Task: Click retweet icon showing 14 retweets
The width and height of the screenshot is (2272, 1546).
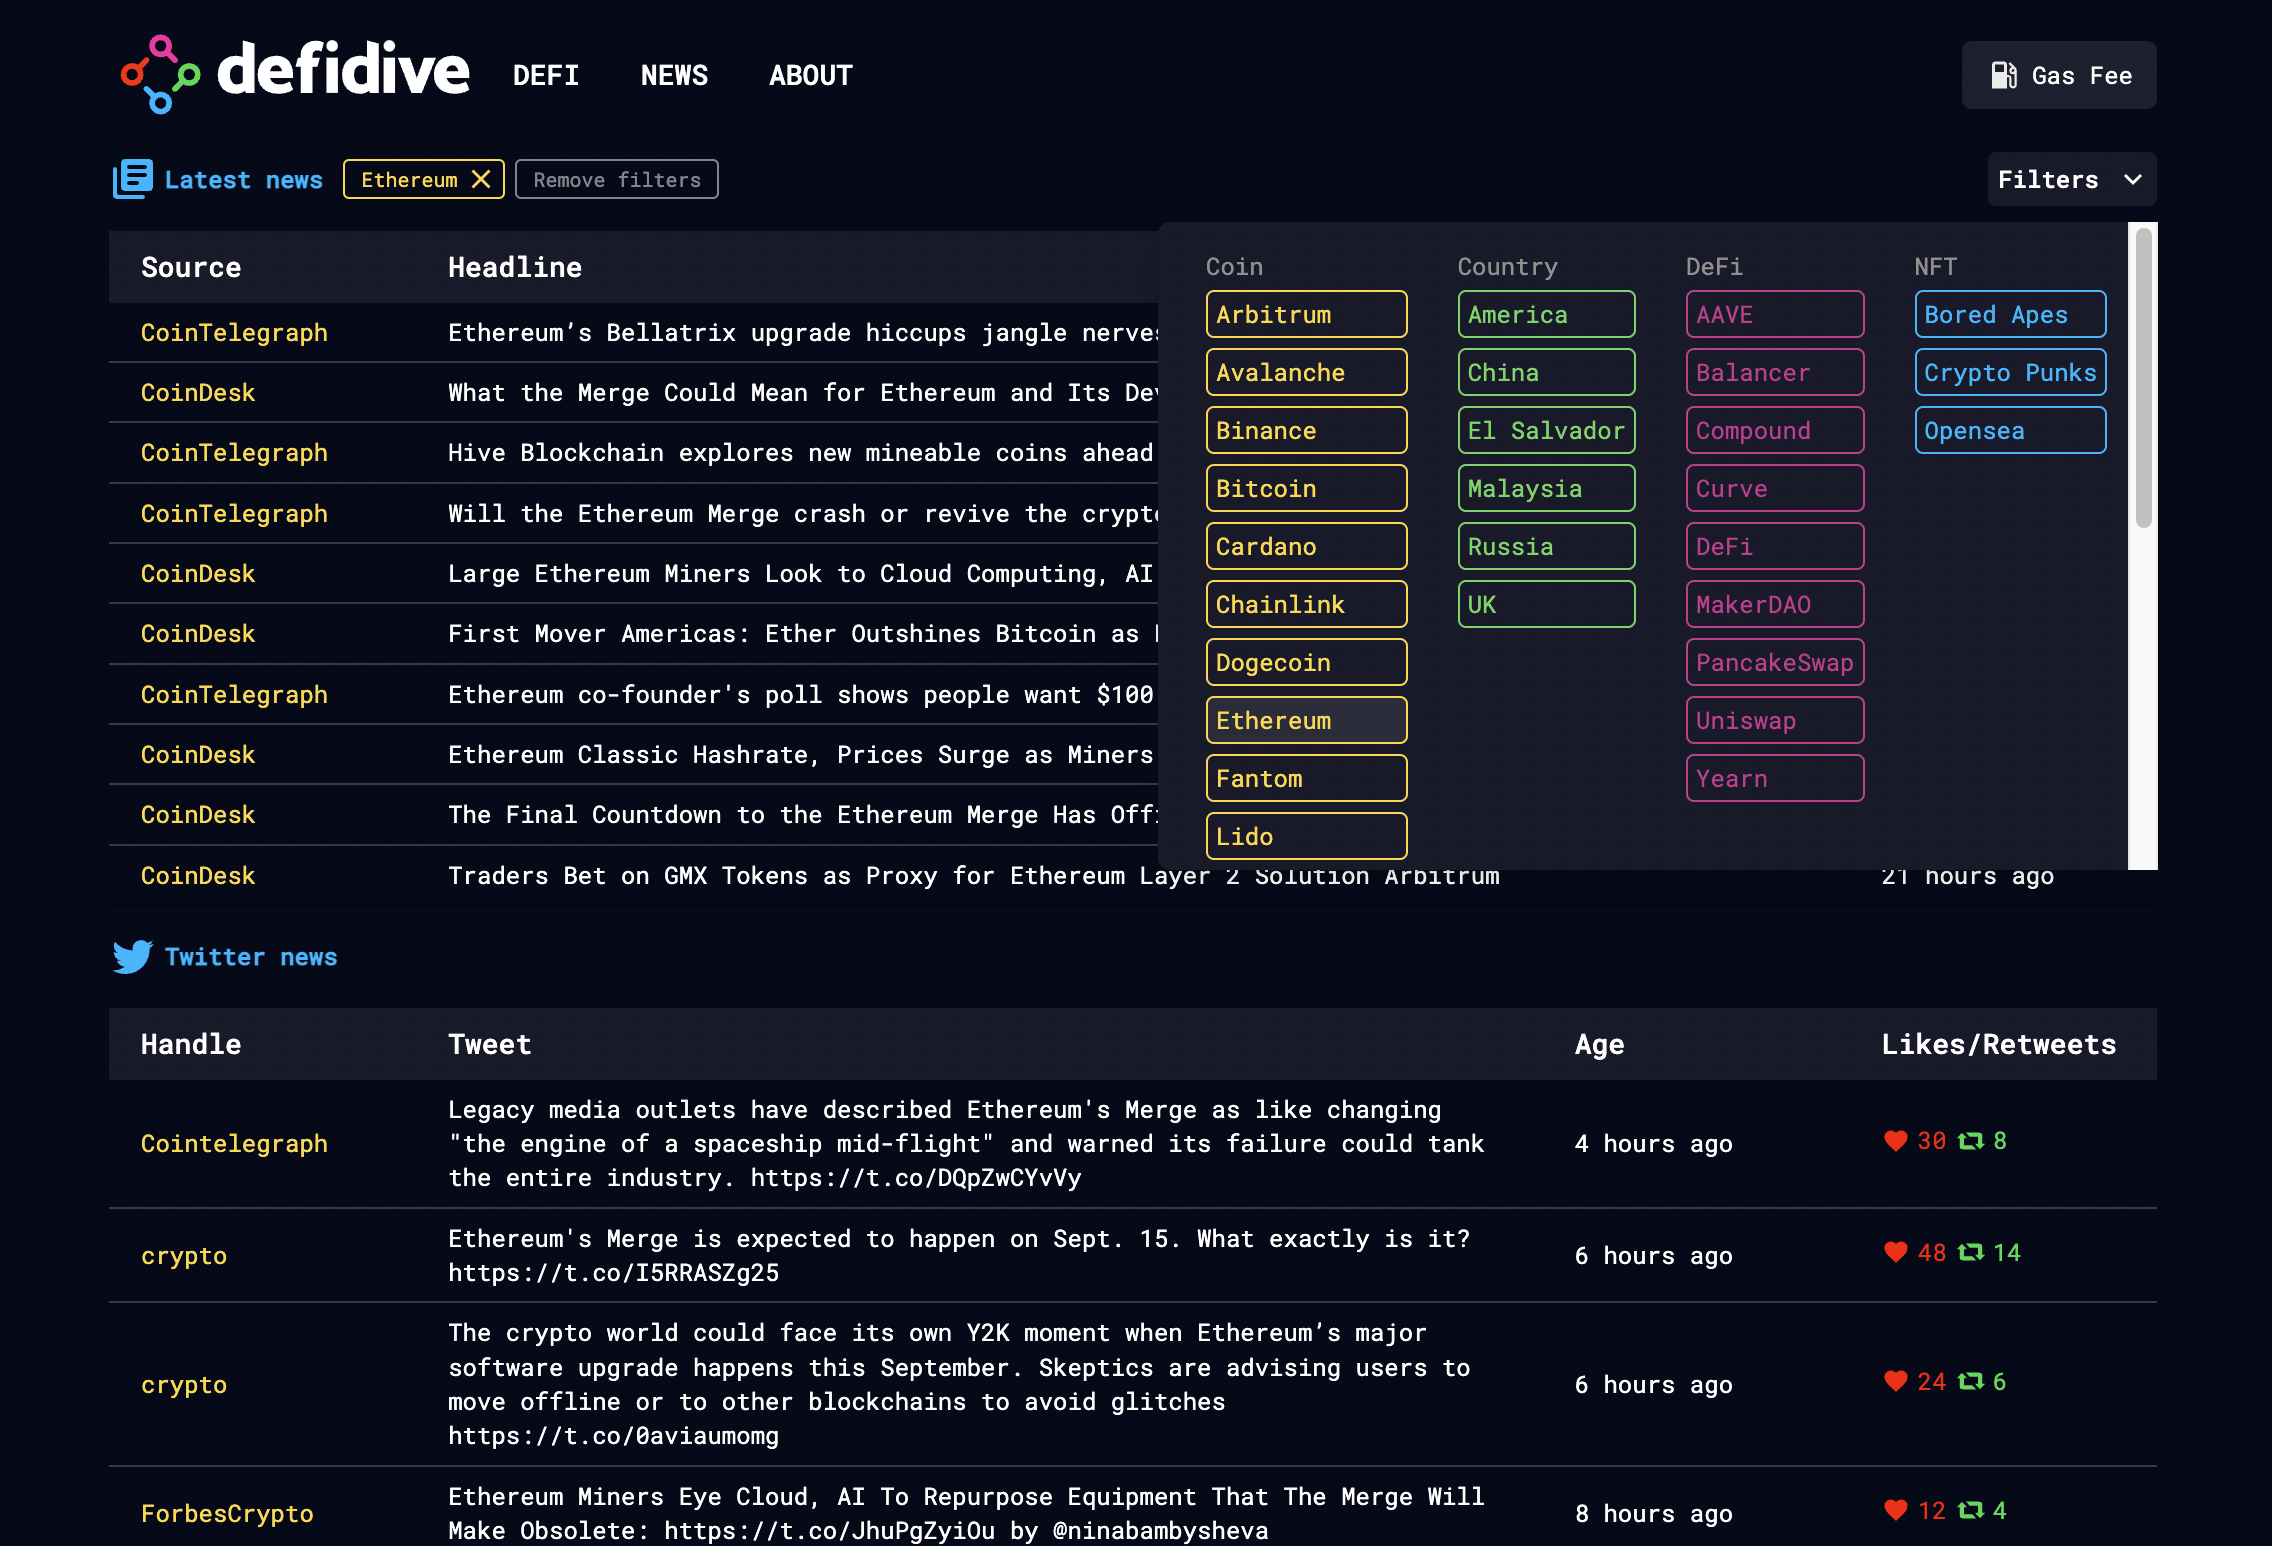Action: pos(1970,1252)
